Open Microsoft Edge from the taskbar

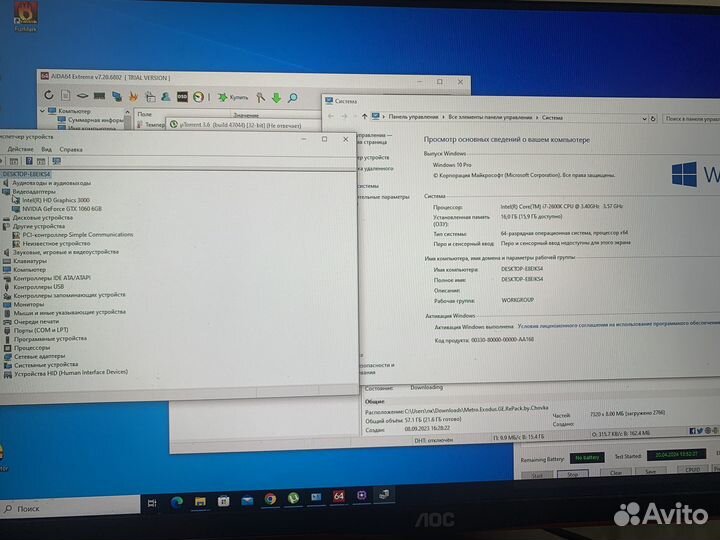click(x=176, y=502)
